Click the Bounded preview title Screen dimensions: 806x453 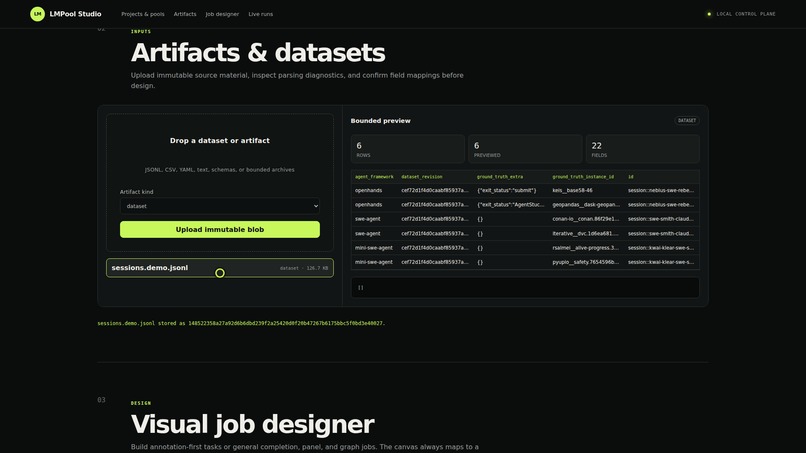coord(380,121)
